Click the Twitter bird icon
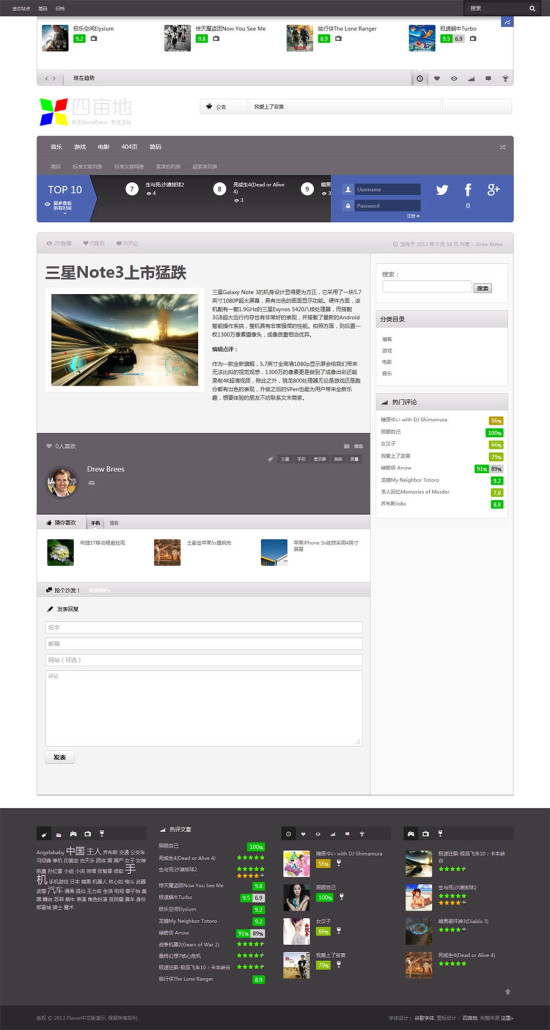The height and width of the screenshot is (1030, 550). (x=442, y=190)
